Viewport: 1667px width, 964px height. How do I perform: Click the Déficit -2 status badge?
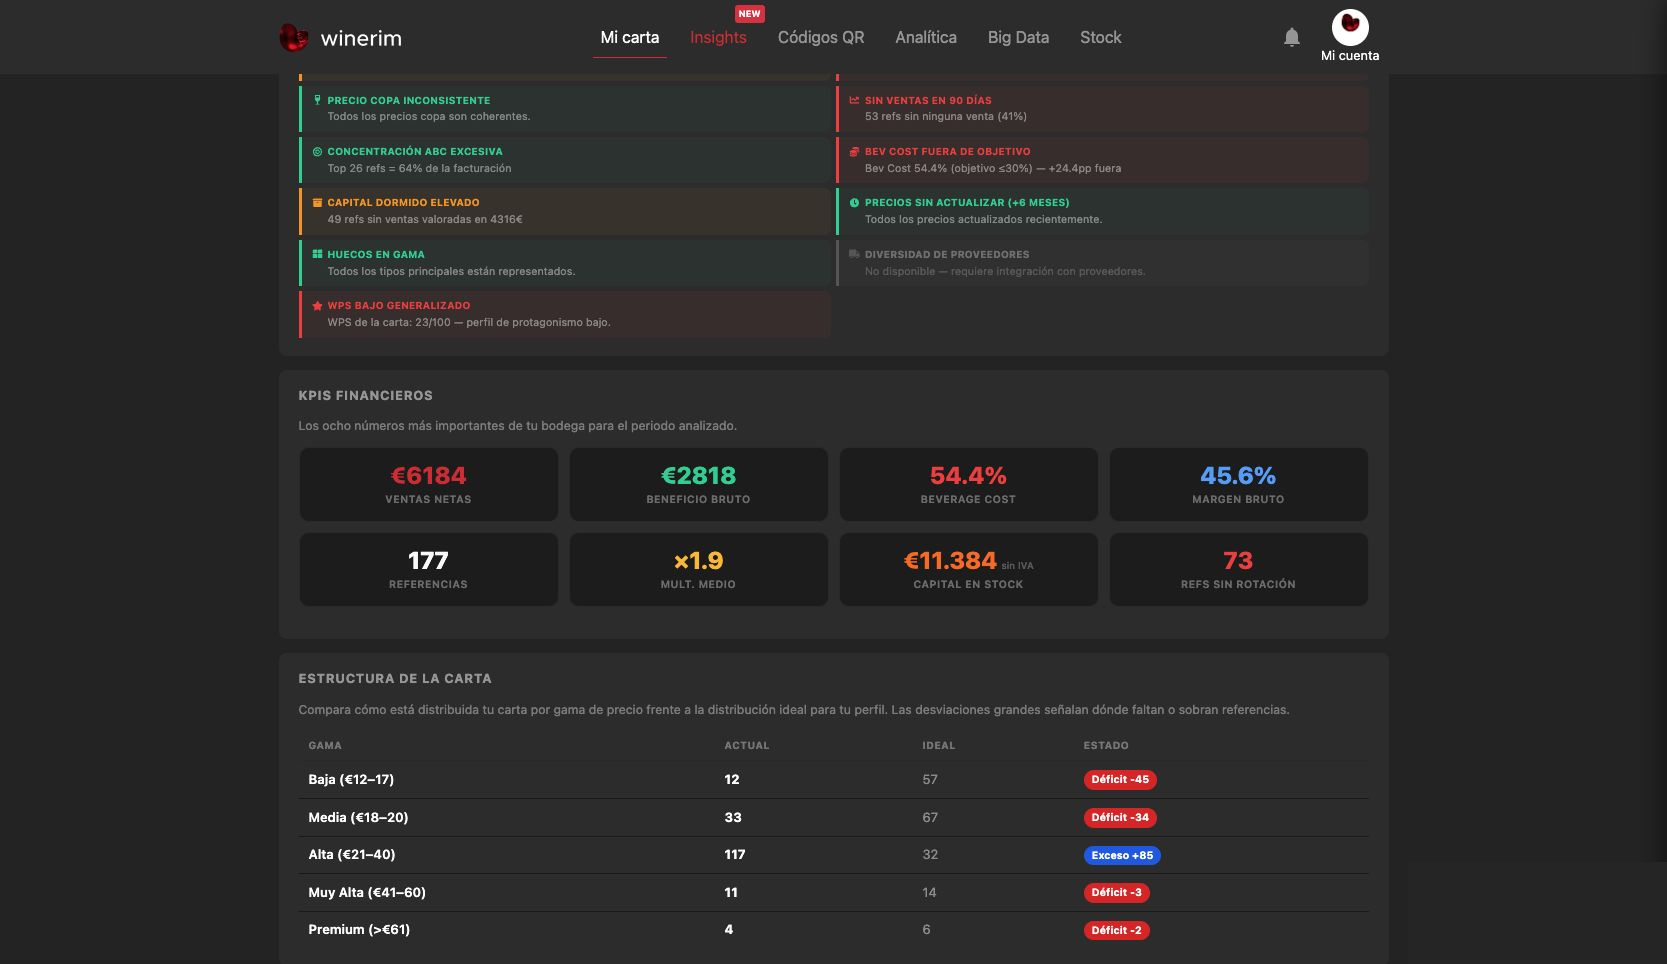coord(1116,930)
